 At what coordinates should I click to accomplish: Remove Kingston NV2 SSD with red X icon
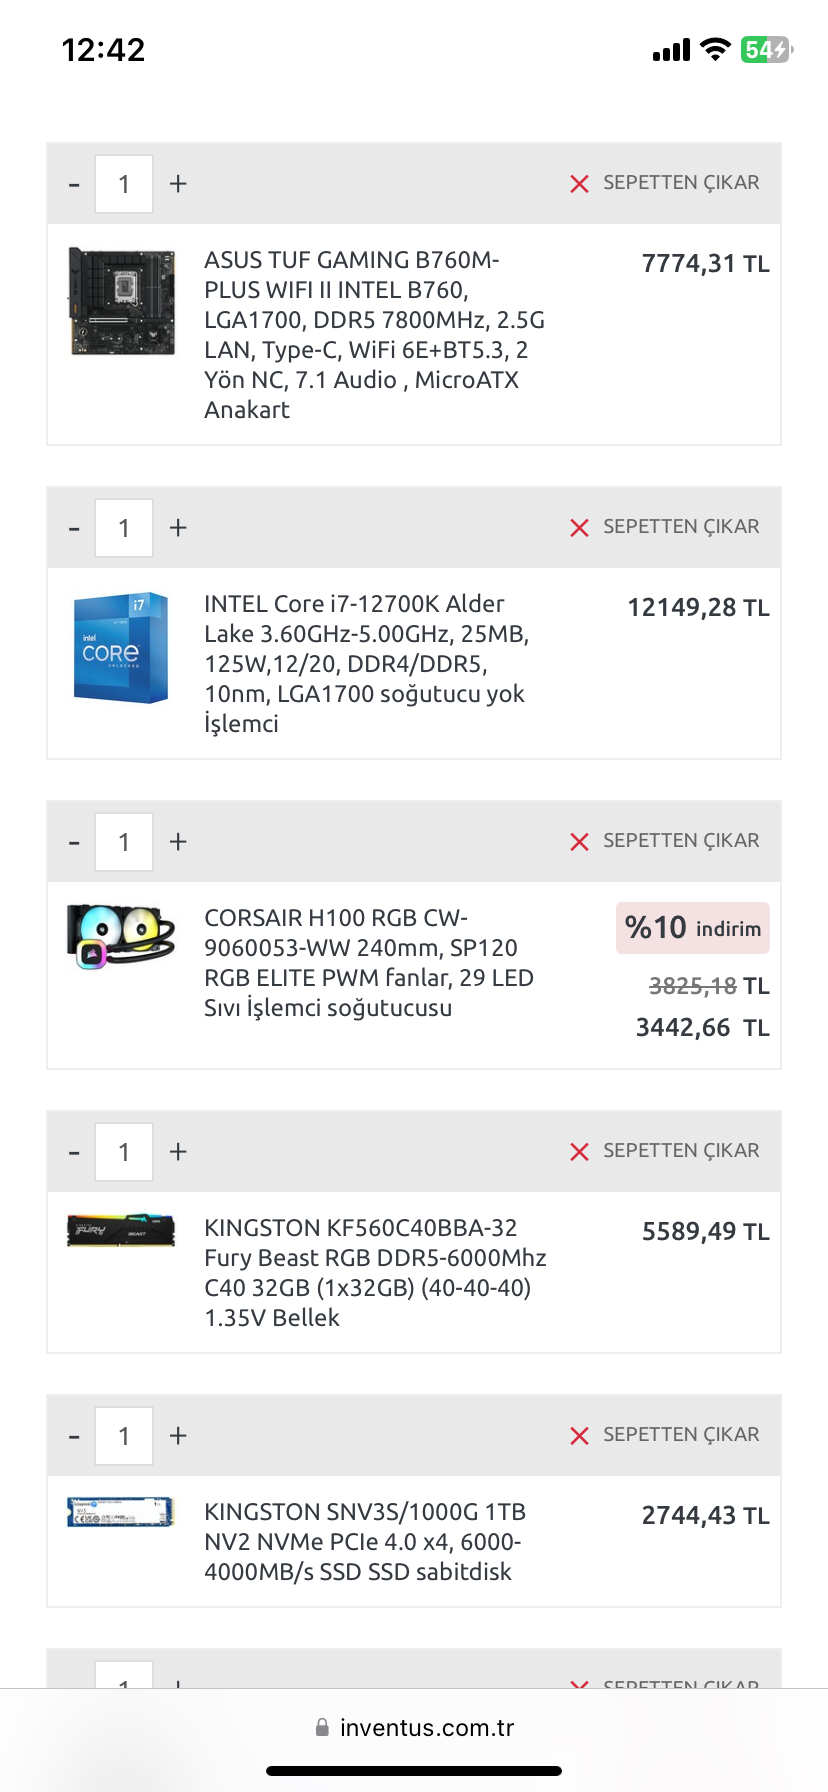coord(579,1436)
